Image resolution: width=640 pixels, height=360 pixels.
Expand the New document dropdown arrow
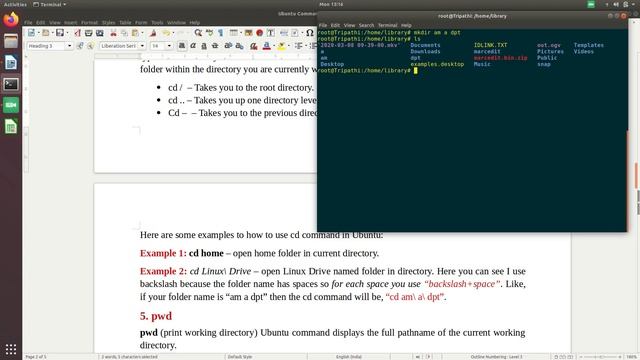(x=38, y=33)
